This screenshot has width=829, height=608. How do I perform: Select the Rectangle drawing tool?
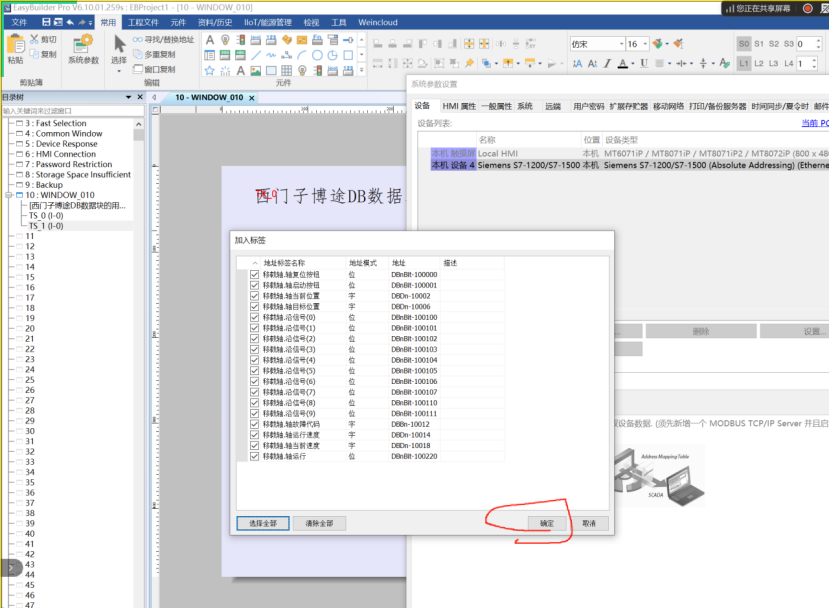(x=348, y=55)
